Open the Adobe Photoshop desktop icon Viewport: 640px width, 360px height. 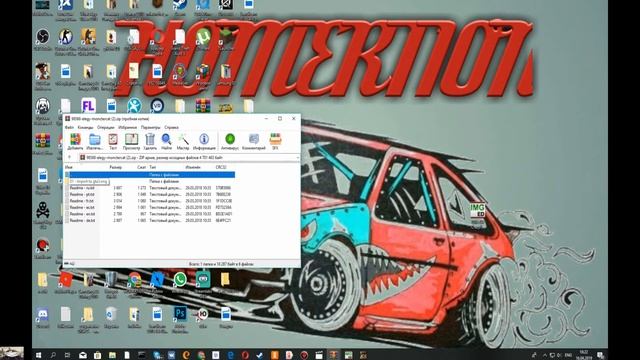point(180,314)
